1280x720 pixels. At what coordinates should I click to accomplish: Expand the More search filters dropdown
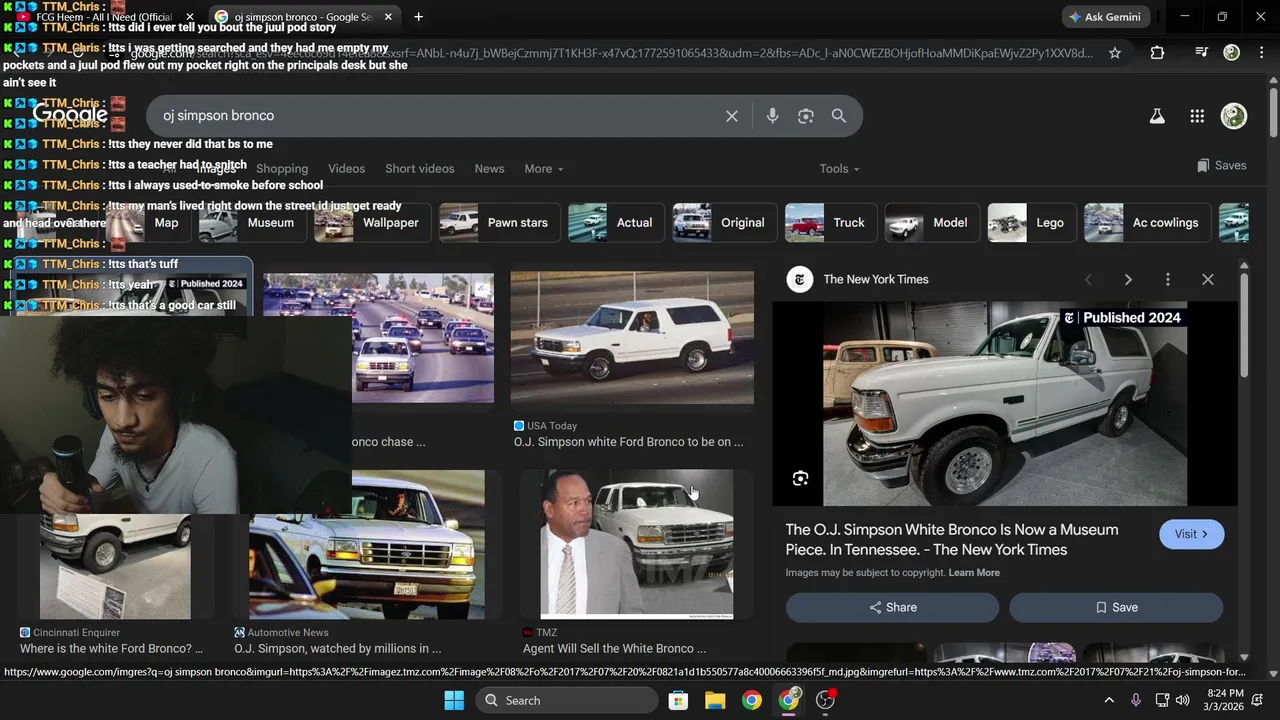(544, 169)
